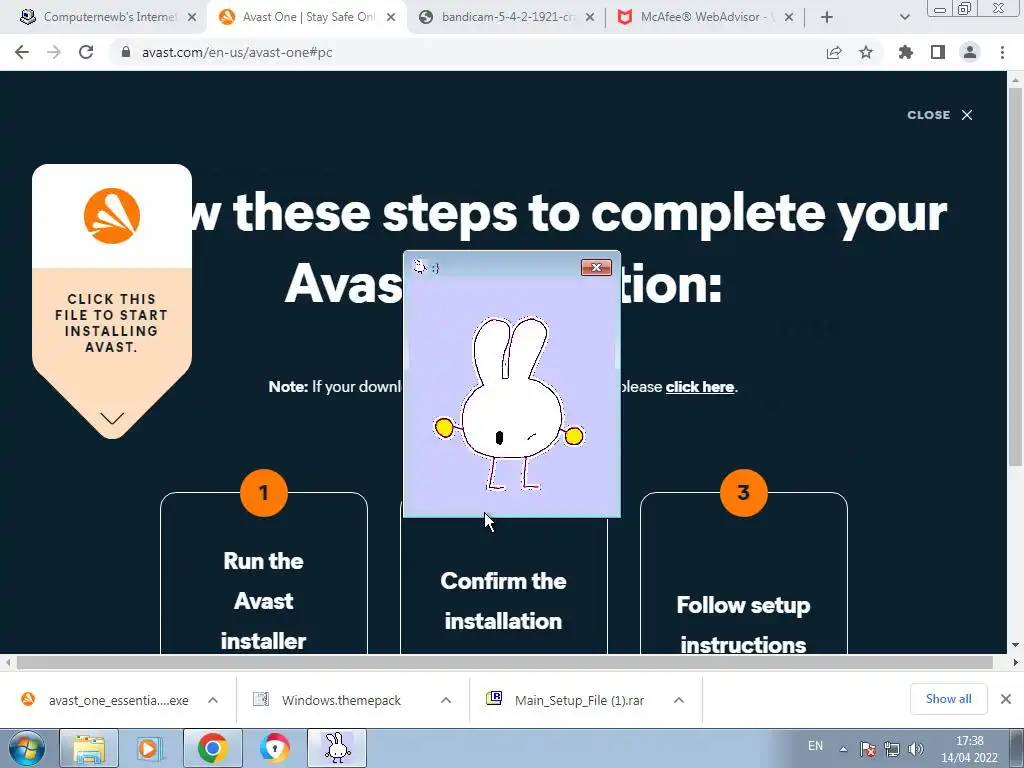
Task: Bookmark this page with the star icon
Action: pos(866,52)
